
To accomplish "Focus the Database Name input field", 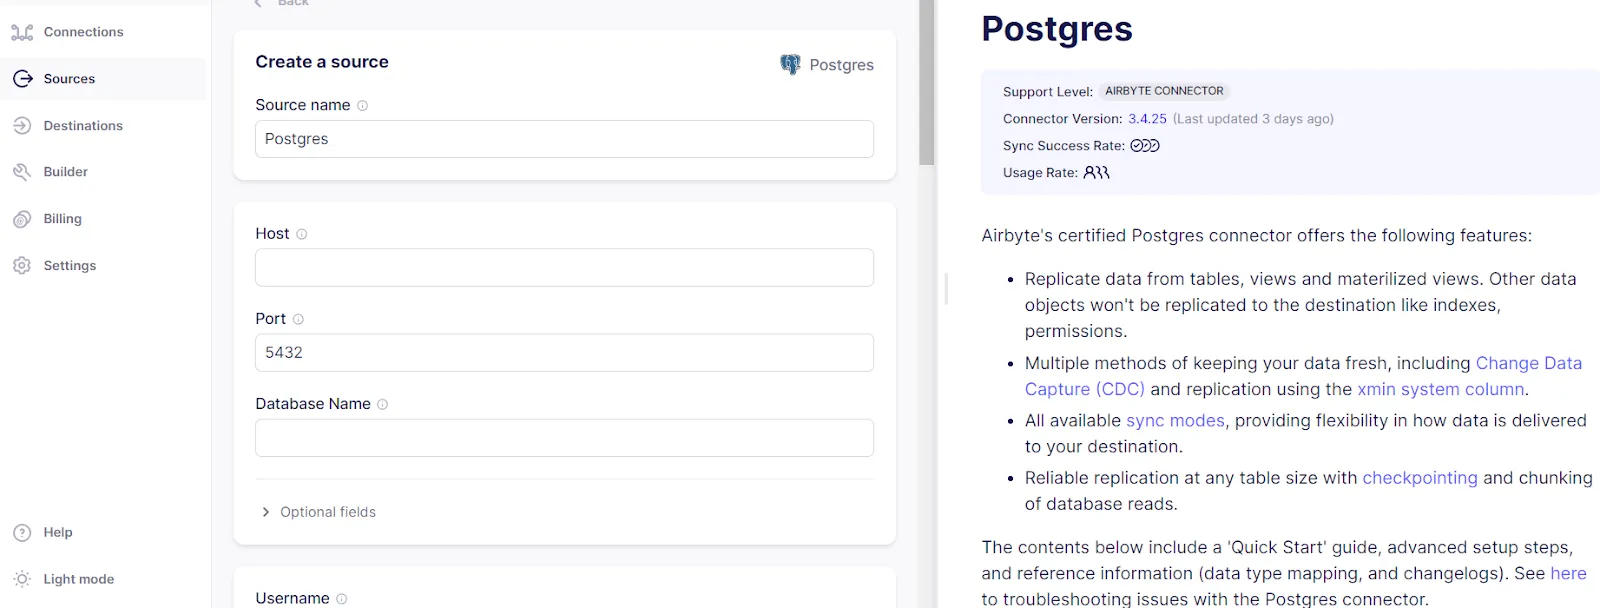I will click(x=564, y=438).
